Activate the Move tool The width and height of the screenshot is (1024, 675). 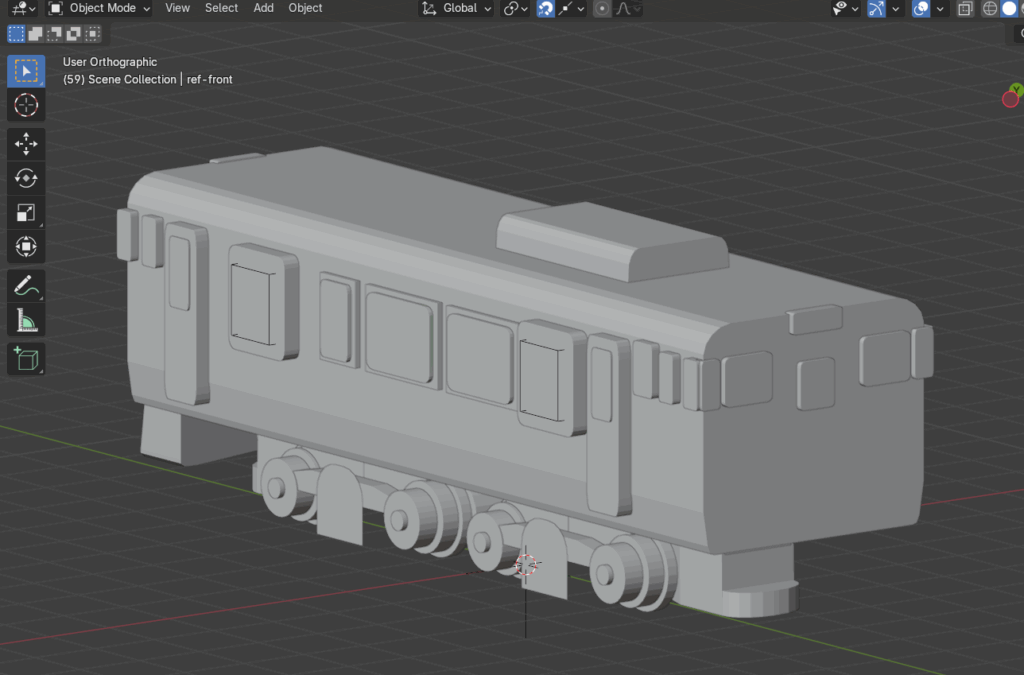click(26, 144)
